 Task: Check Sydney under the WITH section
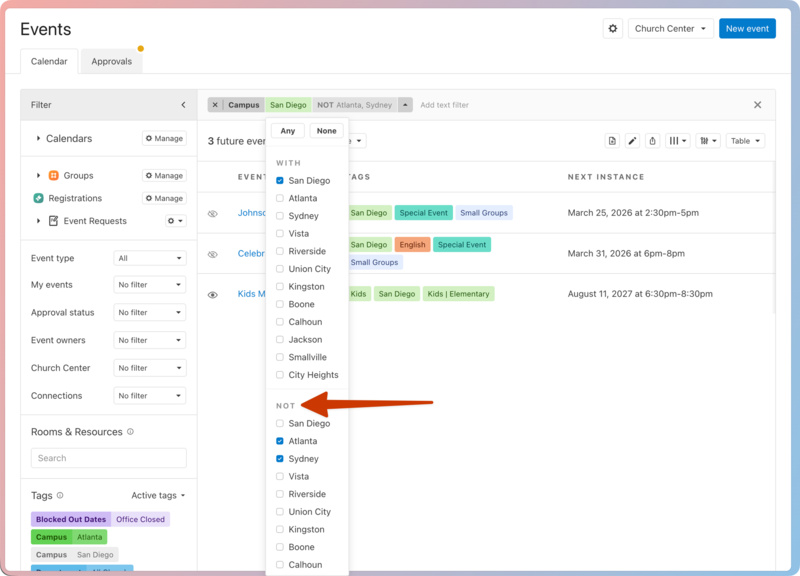[x=280, y=216]
